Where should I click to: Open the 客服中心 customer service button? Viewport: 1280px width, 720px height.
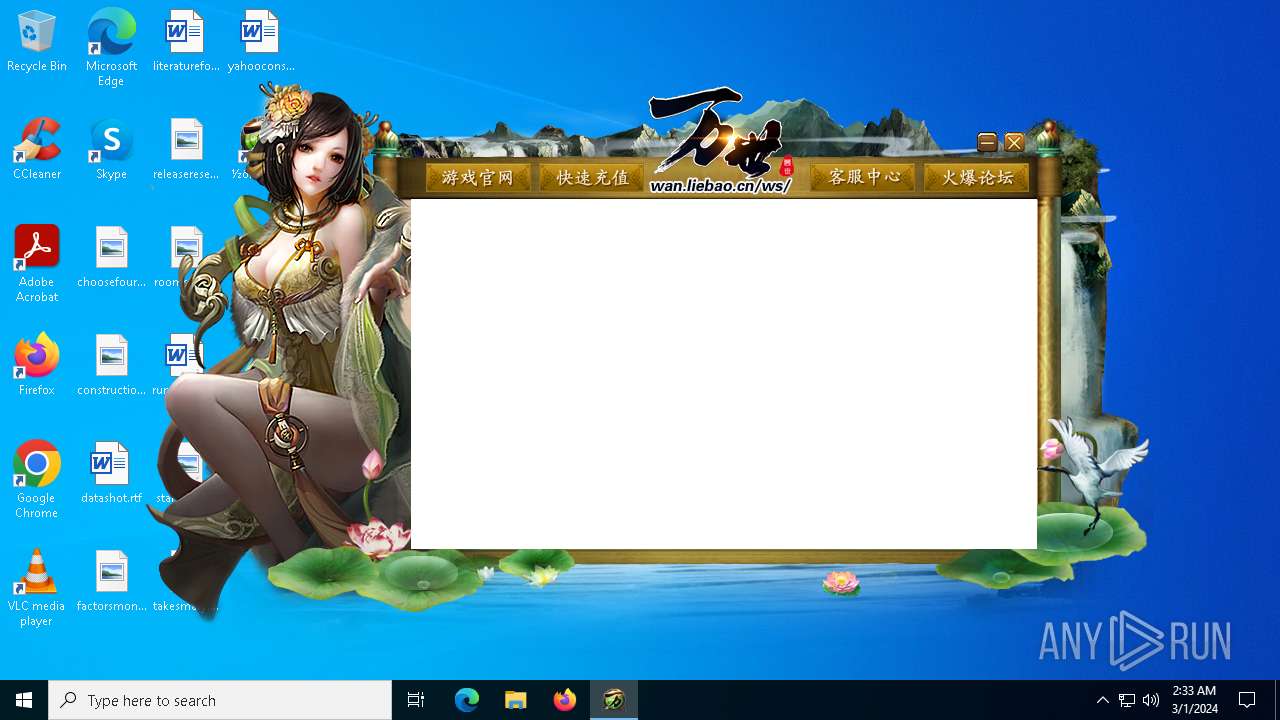coord(862,177)
